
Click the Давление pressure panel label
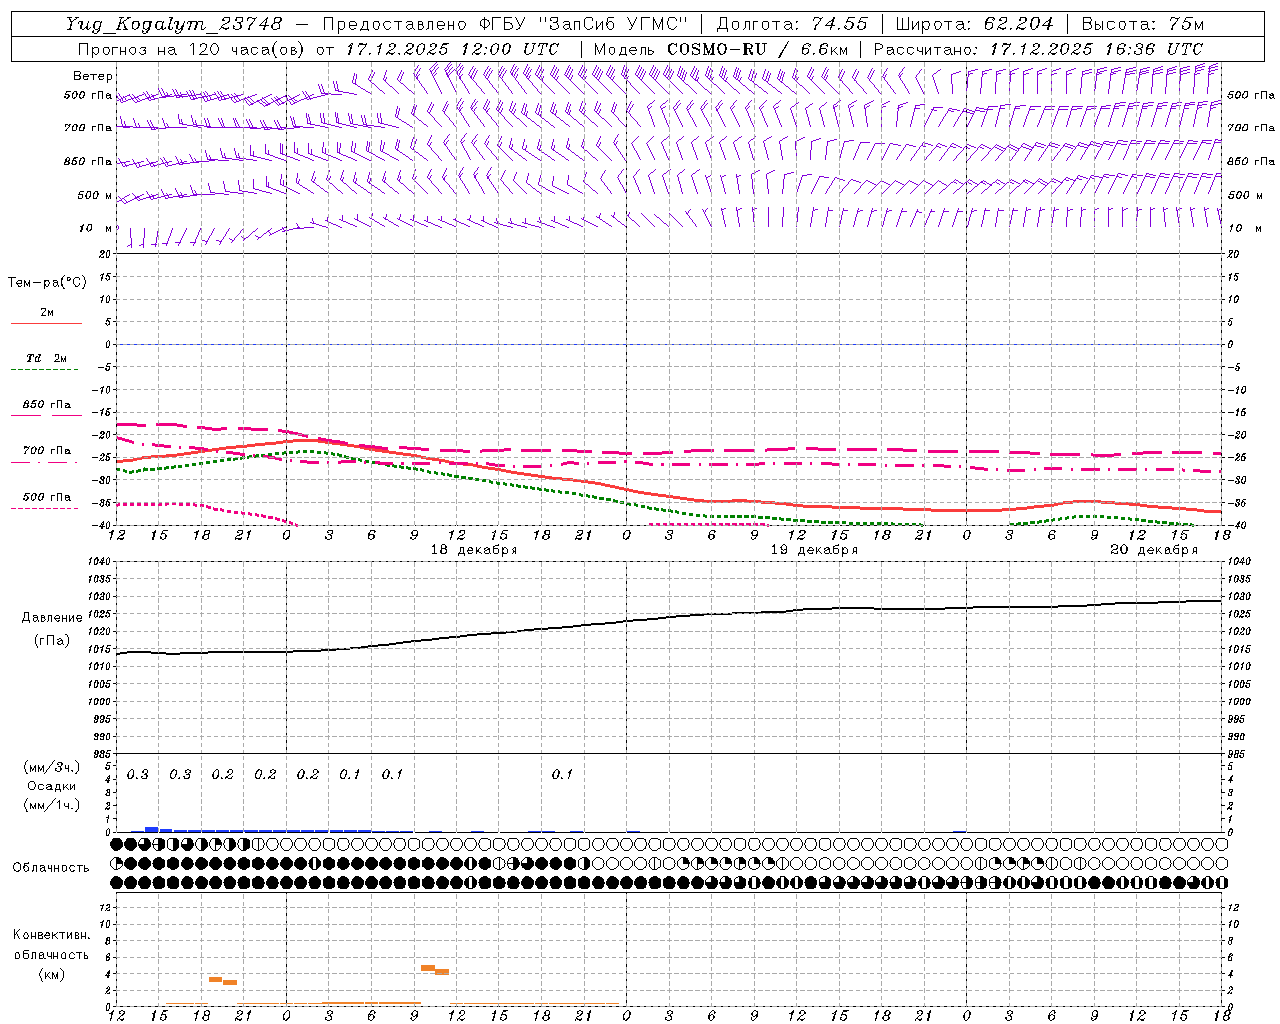tap(52, 618)
